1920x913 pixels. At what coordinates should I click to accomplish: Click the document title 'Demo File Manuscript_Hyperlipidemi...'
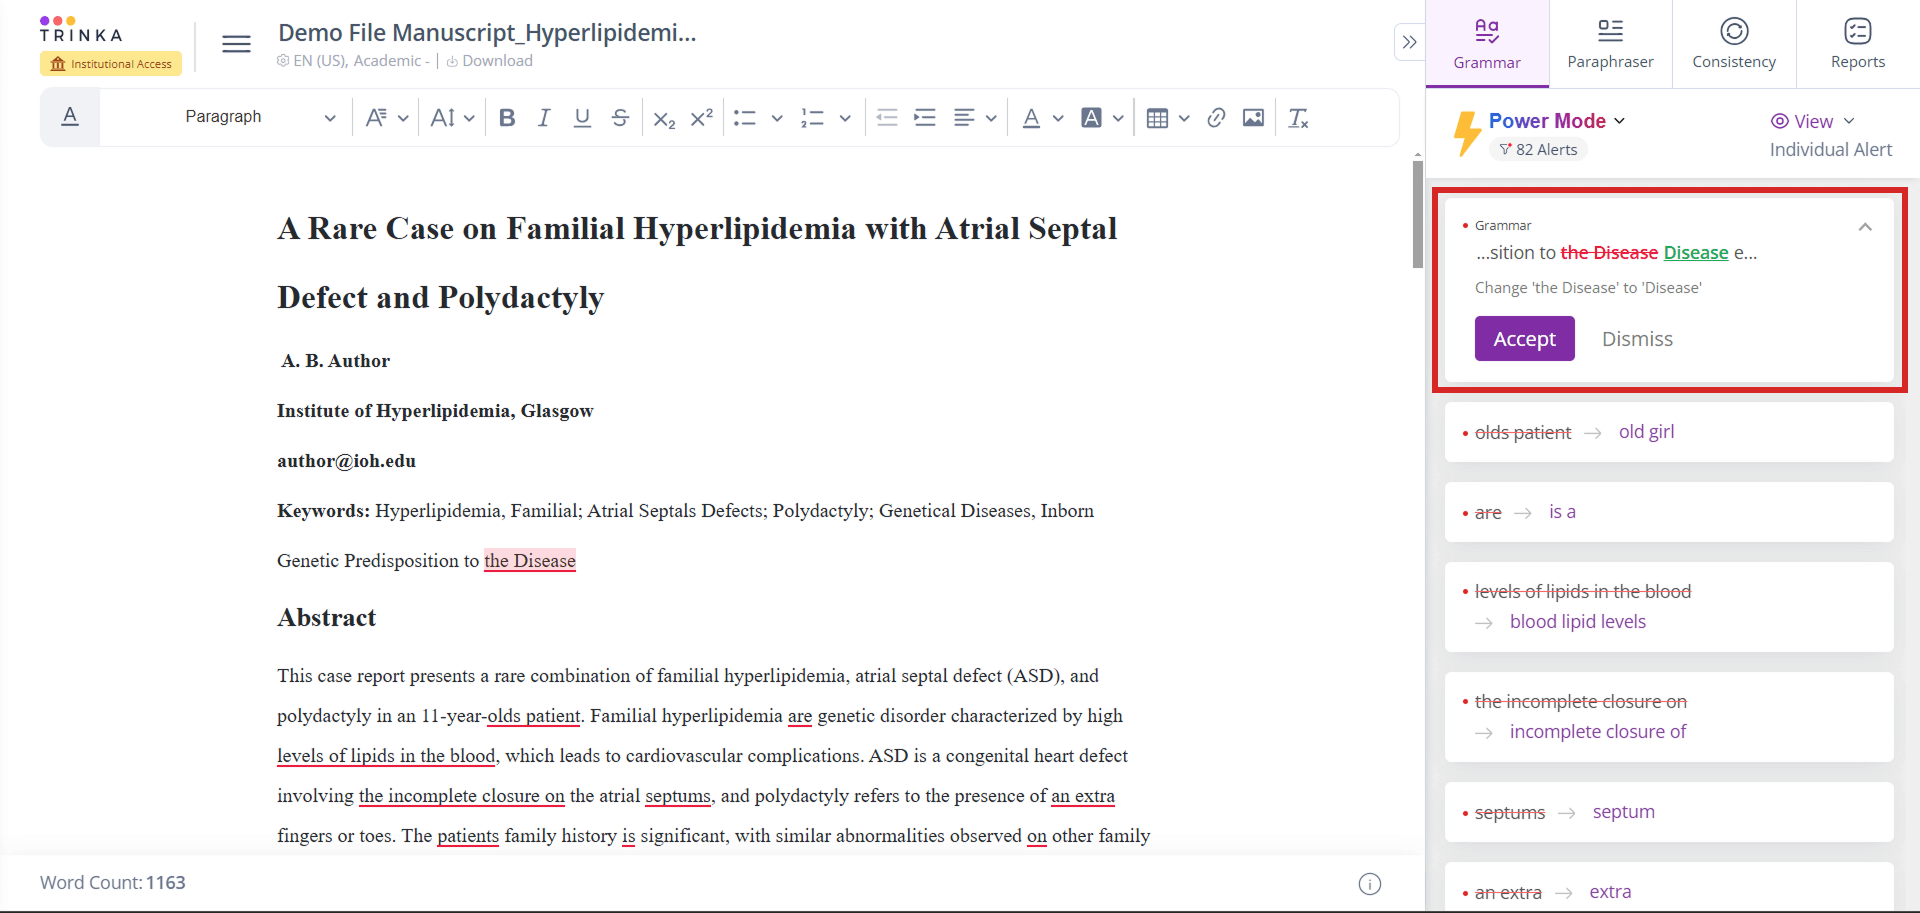click(487, 33)
